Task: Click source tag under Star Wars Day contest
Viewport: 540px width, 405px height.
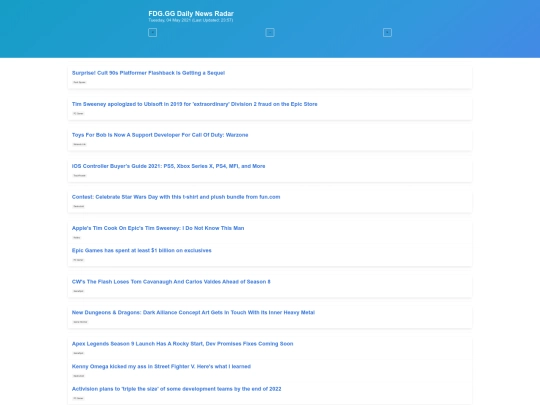Action: coord(79,206)
